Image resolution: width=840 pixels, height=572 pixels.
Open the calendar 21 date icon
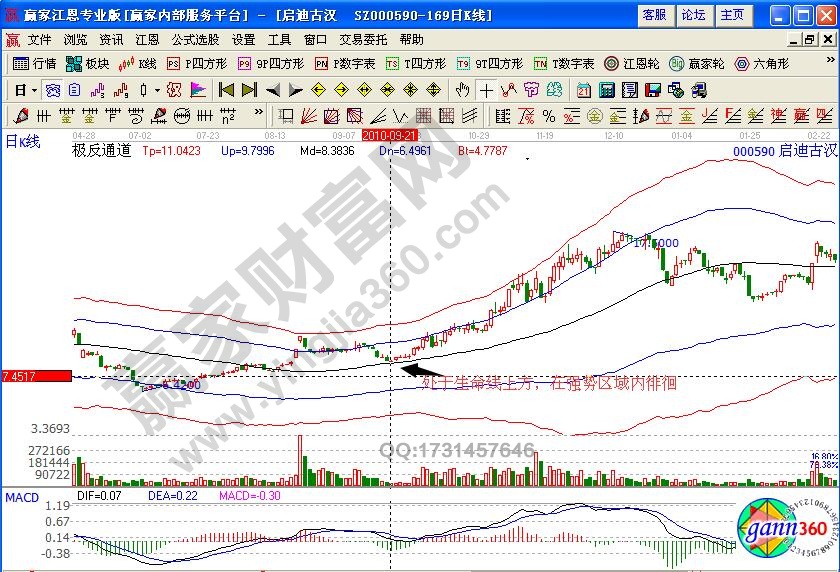pos(583,90)
